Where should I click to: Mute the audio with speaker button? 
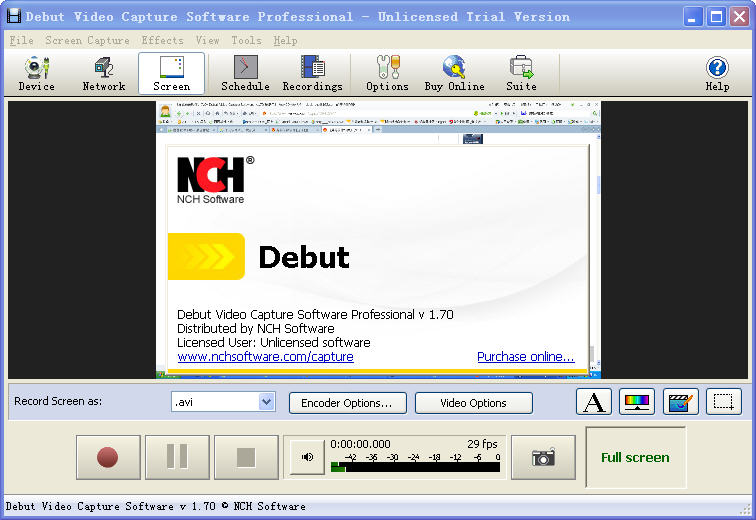306,457
